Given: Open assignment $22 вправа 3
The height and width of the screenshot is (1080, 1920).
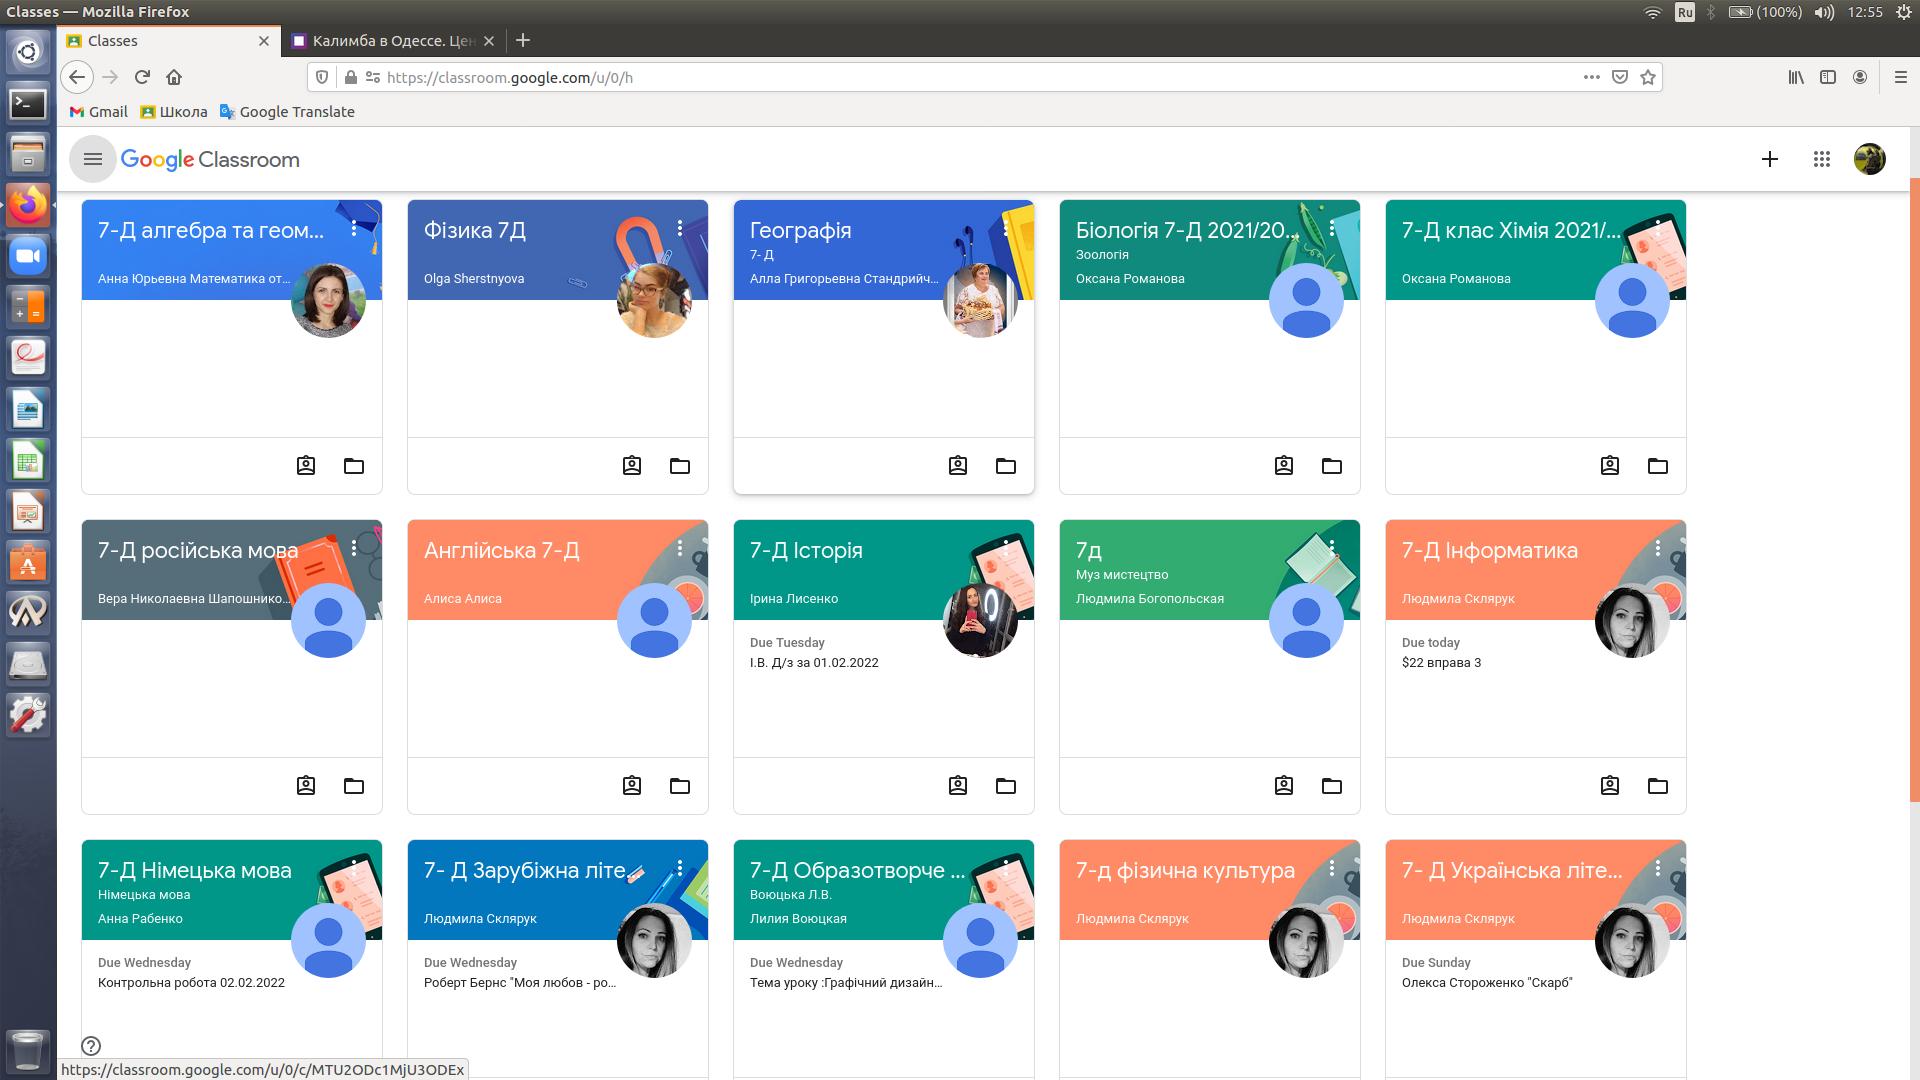Looking at the screenshot, I should pos(1441,662).
